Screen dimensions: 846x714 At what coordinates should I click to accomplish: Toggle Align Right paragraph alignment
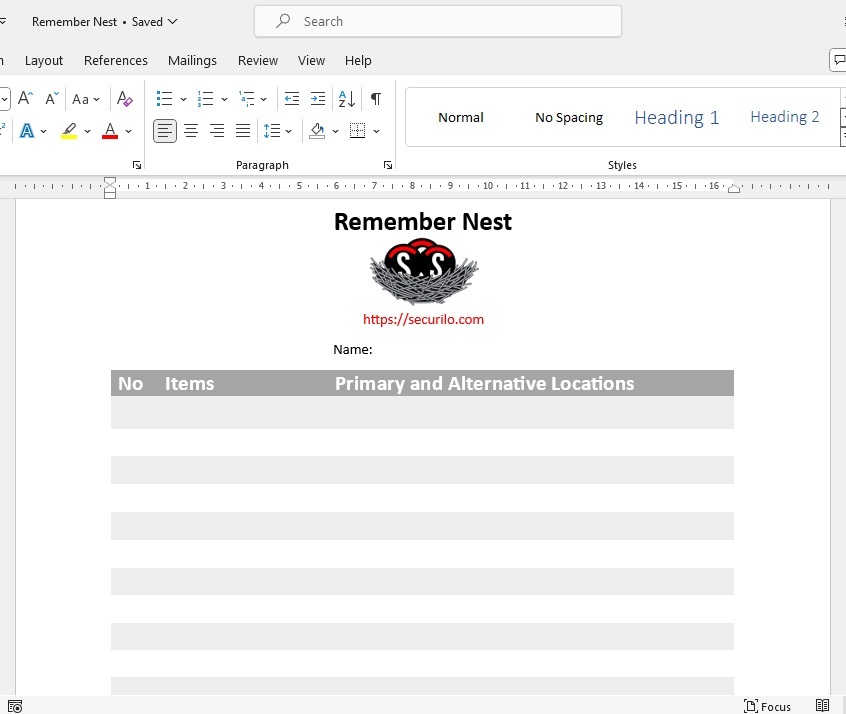point(217,131)
